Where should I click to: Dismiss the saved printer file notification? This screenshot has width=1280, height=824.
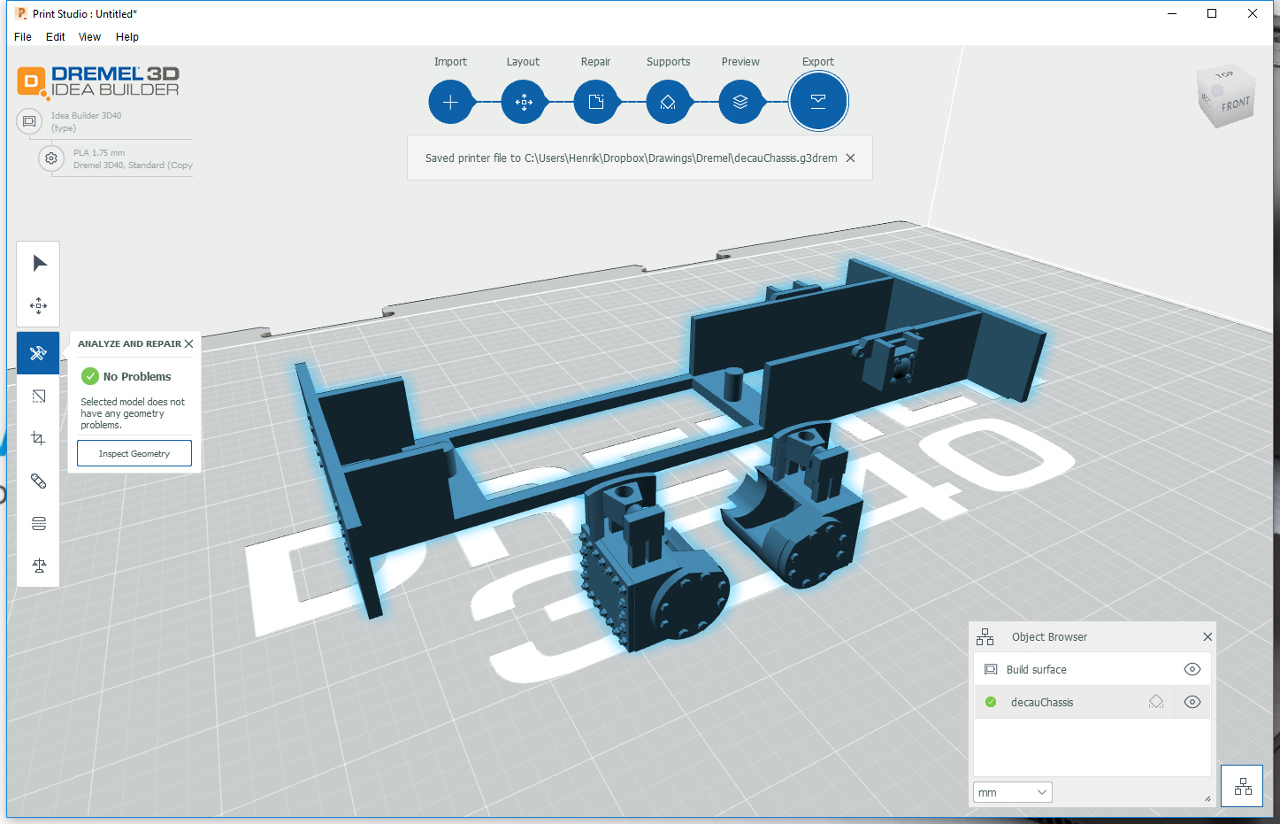point(850,158)
